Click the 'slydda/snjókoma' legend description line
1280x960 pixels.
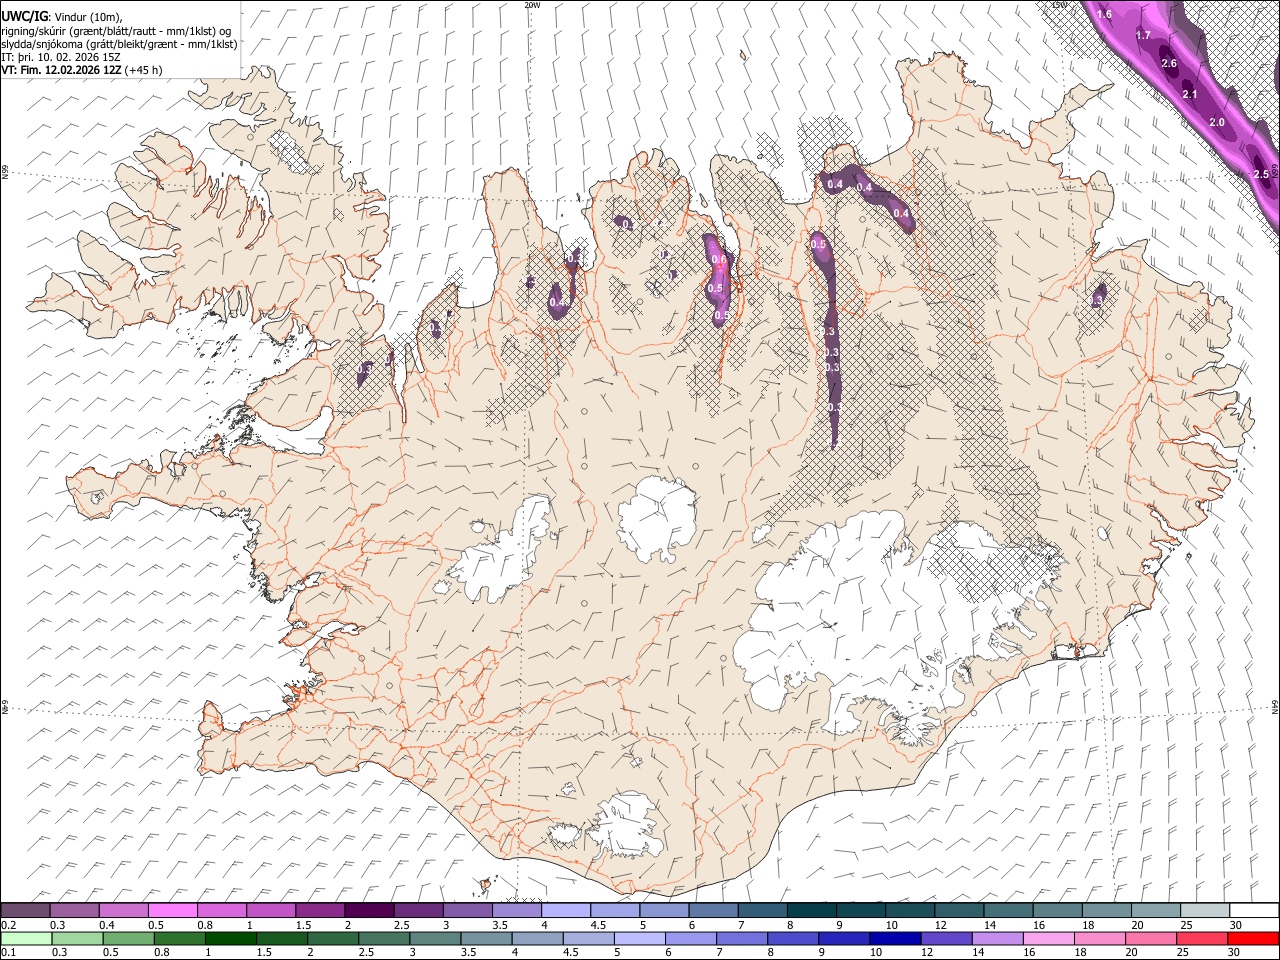[119, 44]
